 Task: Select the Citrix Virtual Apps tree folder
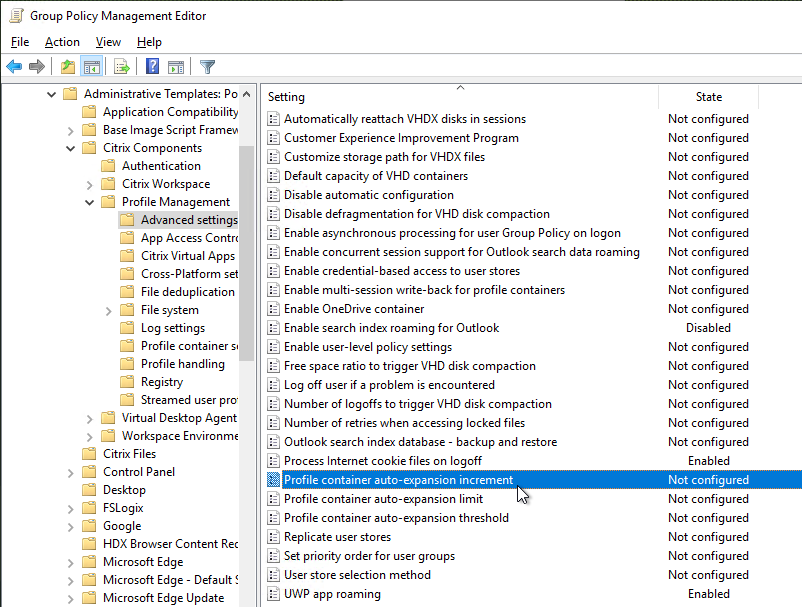[x=188, y=256]
